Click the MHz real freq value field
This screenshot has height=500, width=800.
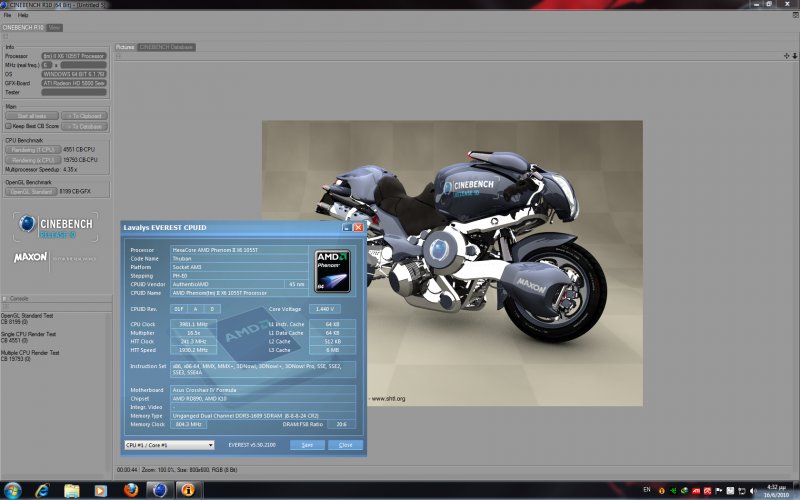click(83, 65)
